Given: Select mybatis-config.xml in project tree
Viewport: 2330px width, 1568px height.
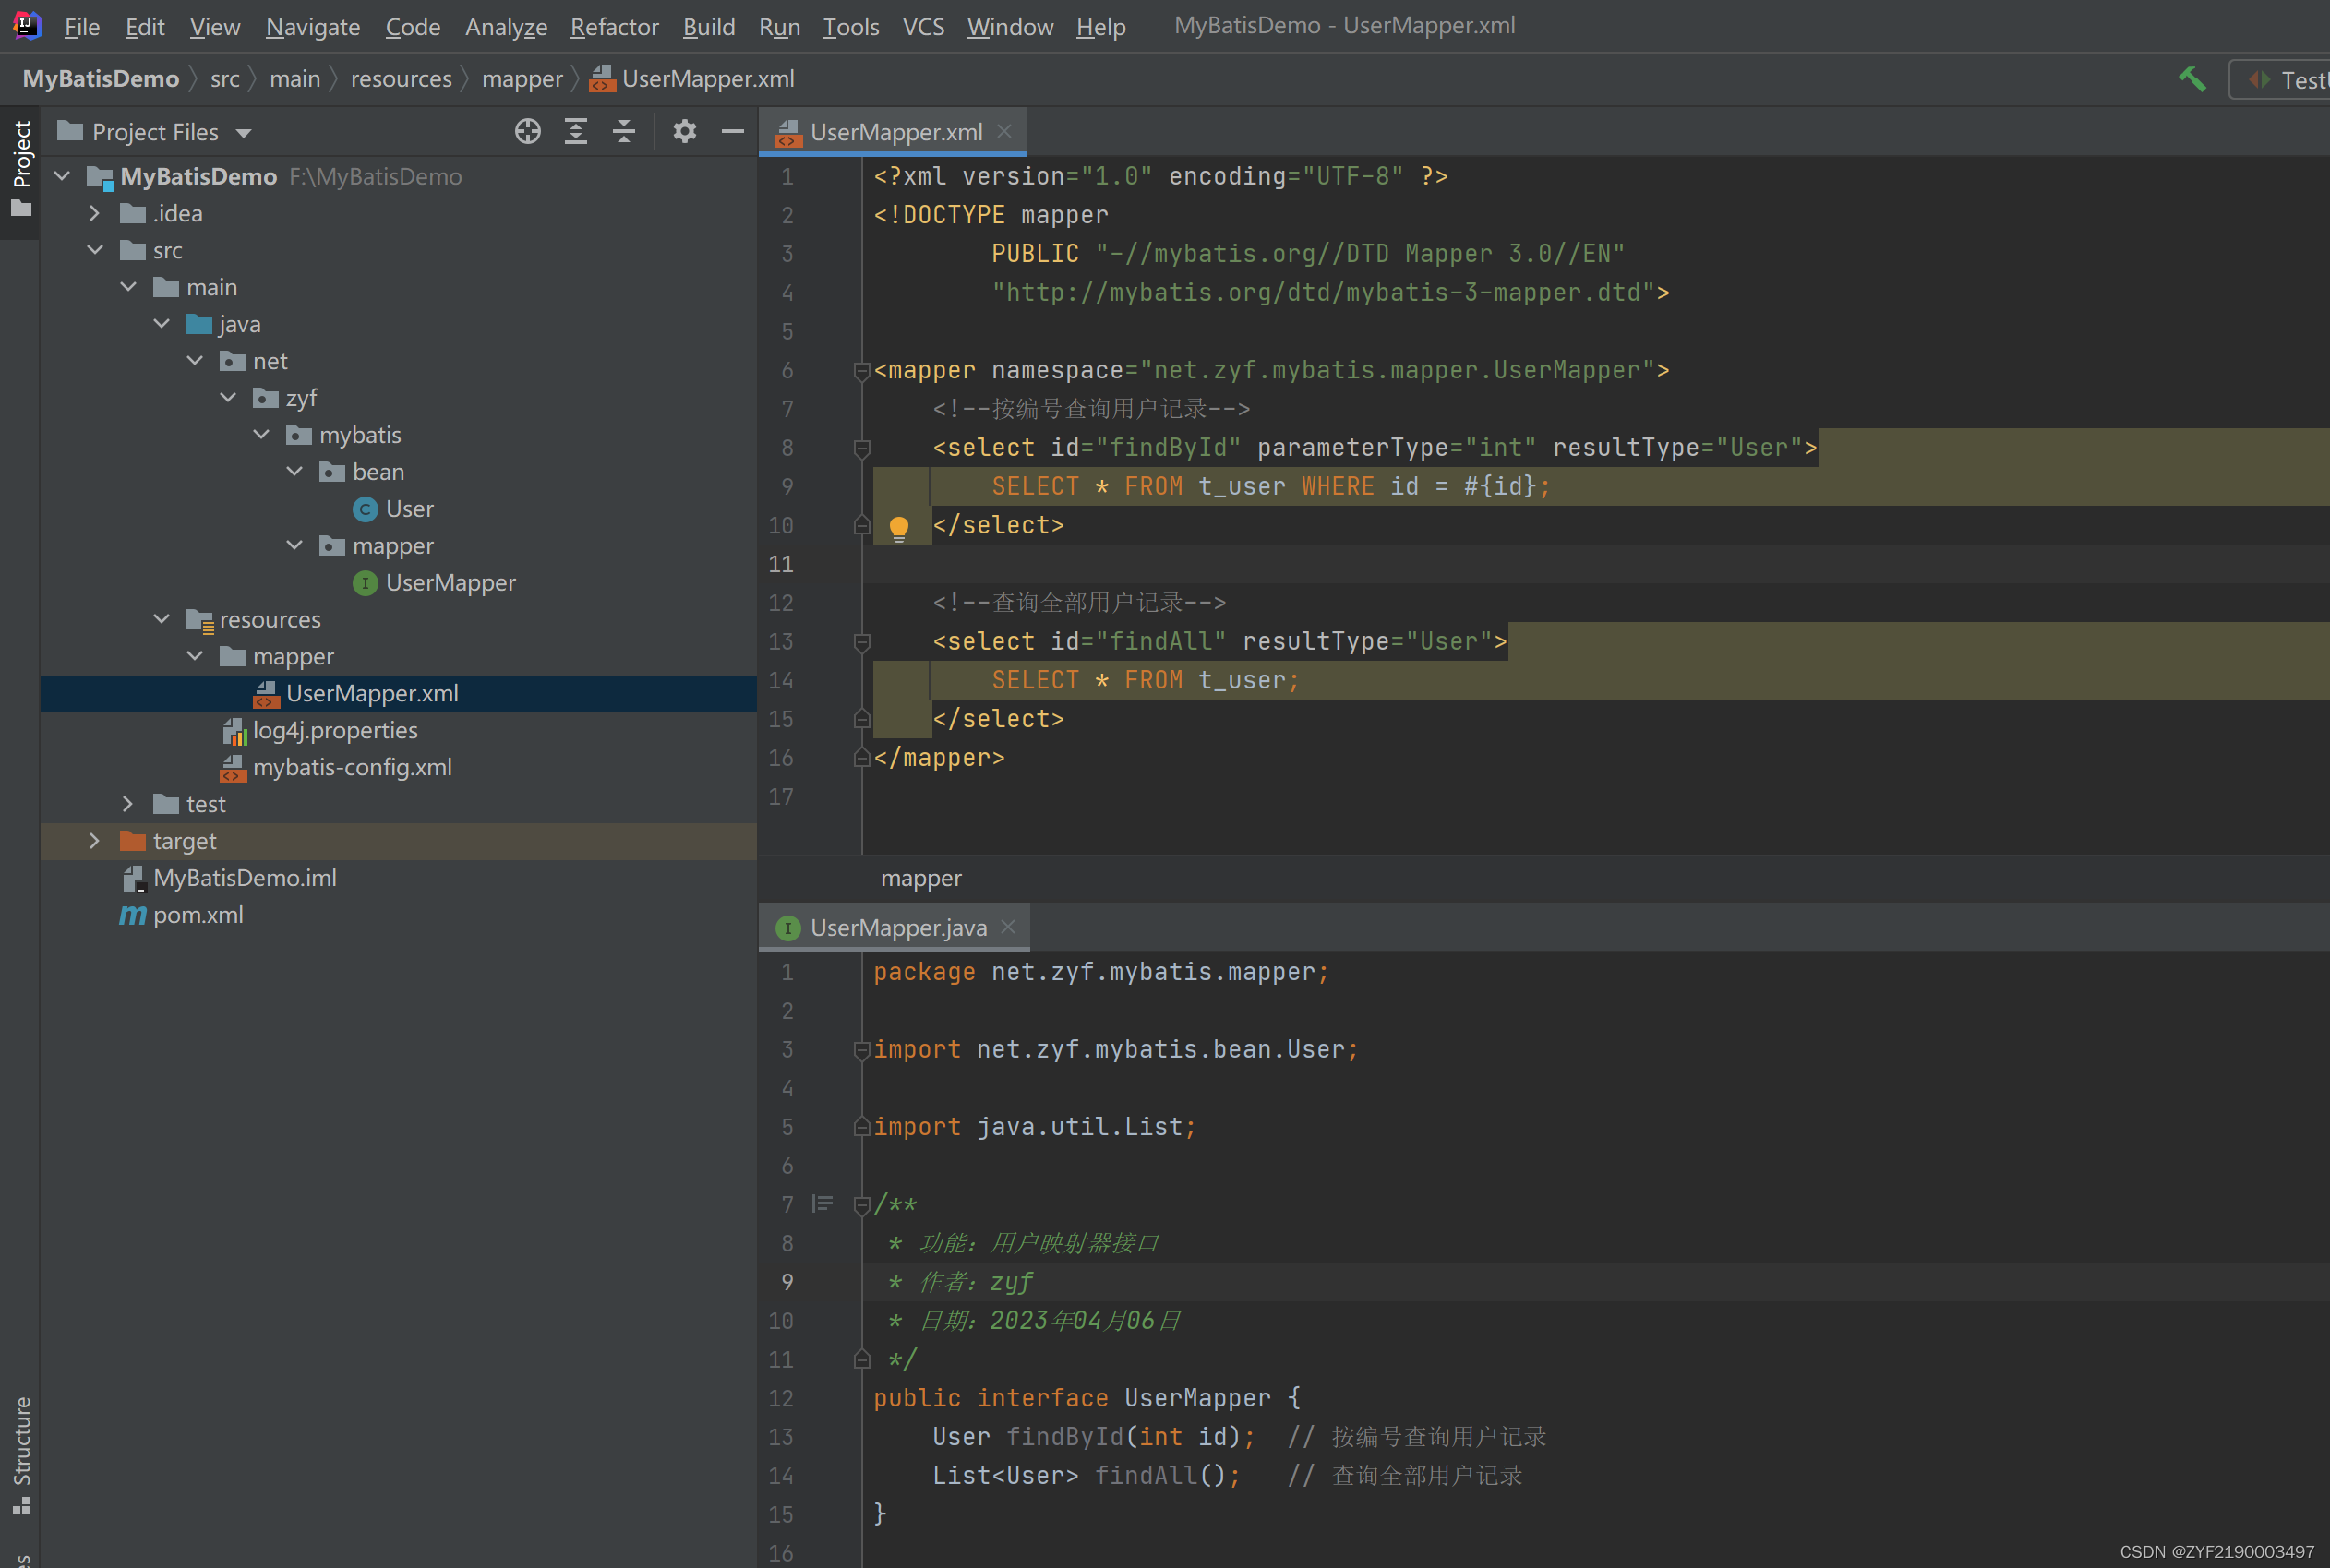Looking at the screenshot, I should 351,767.
